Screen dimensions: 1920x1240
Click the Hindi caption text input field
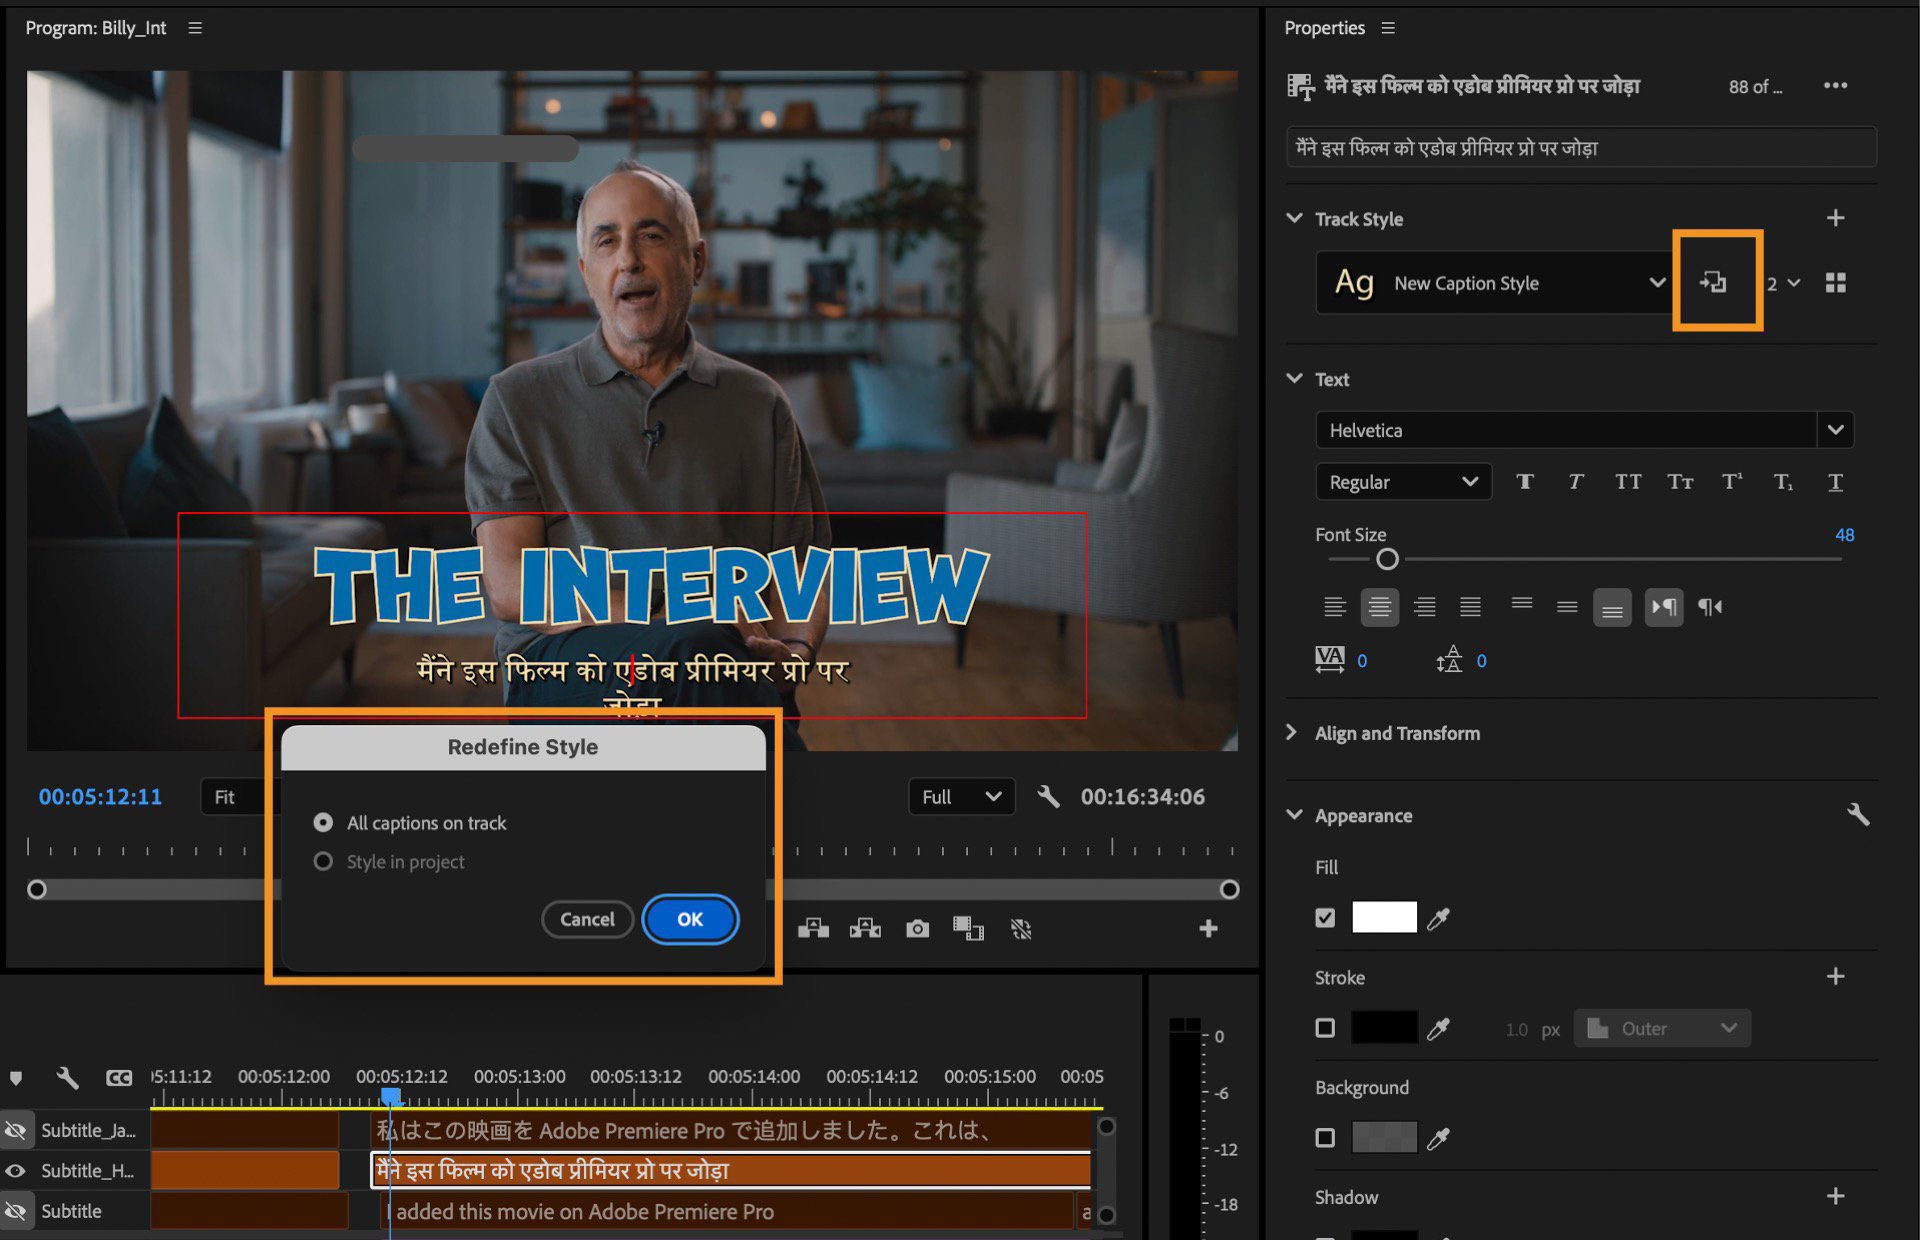[1580, 147]
